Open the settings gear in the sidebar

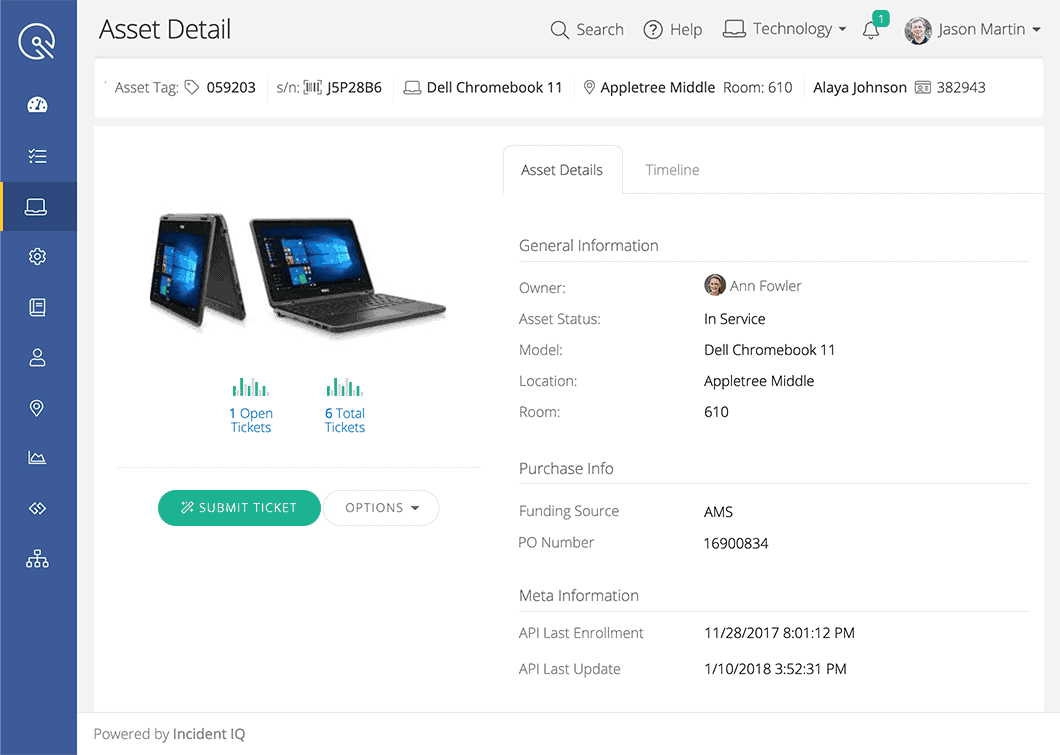pos(37,256)
